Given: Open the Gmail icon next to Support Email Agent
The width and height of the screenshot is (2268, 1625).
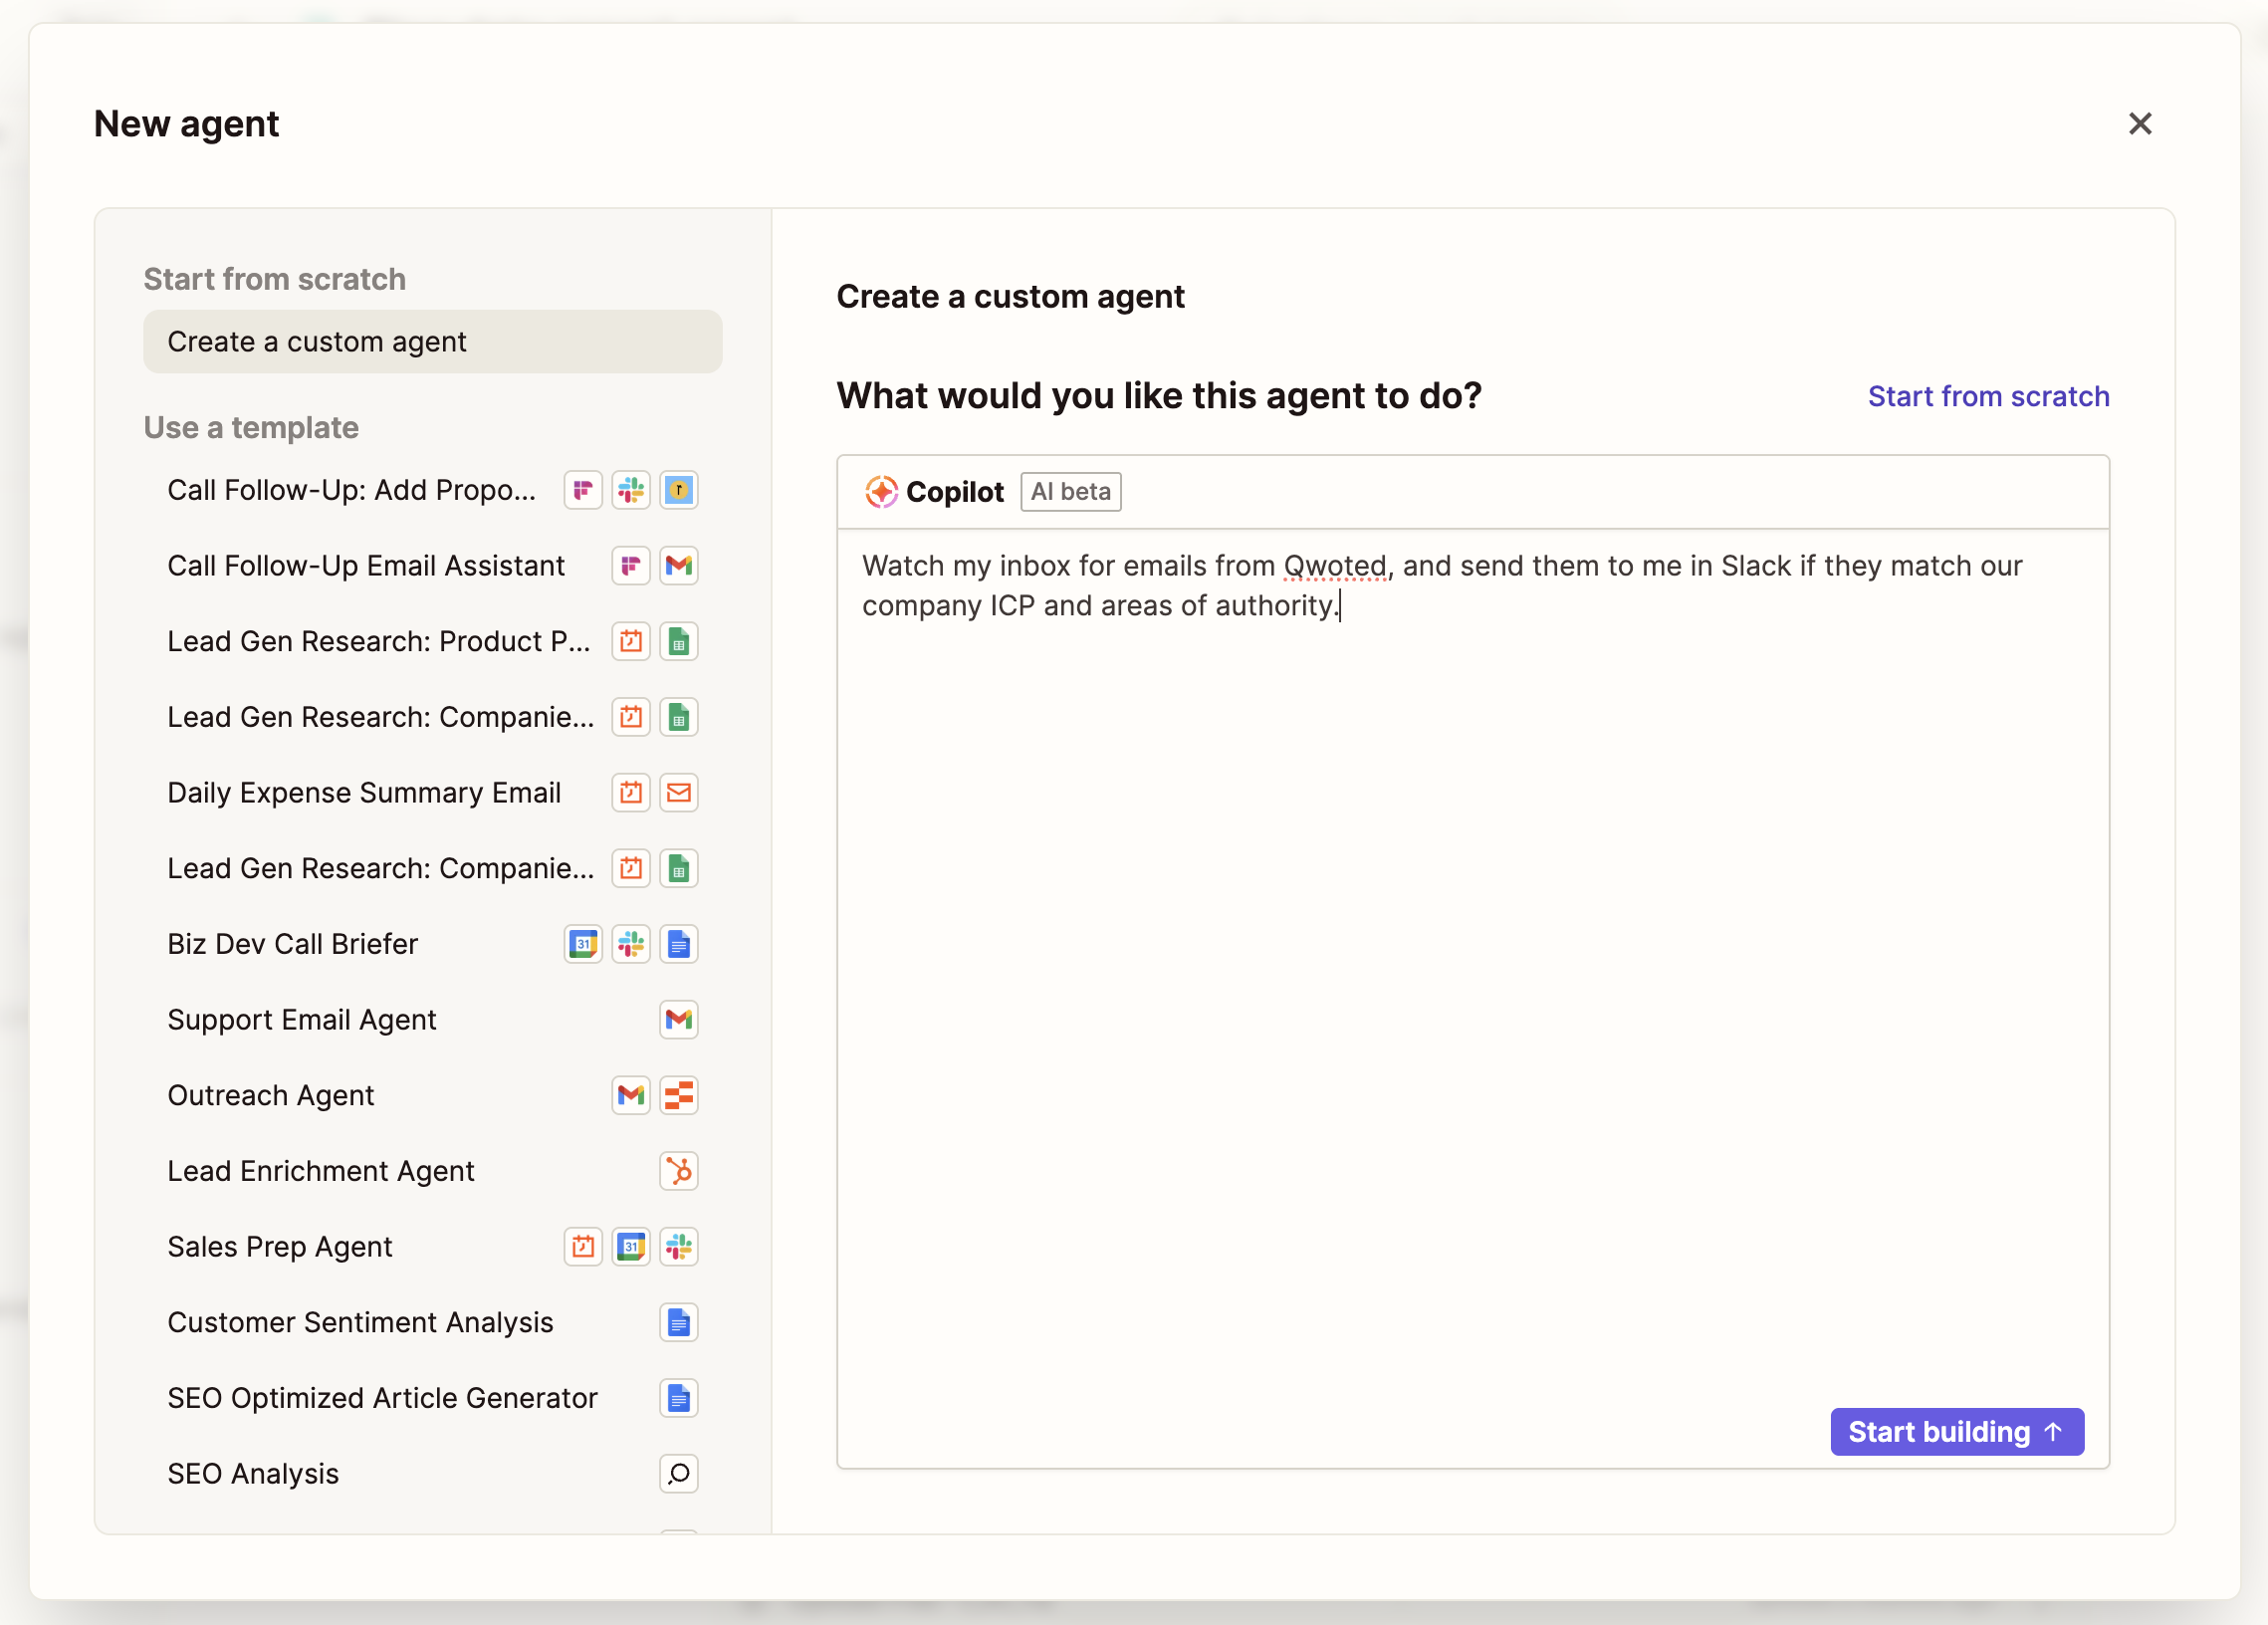Looking at the screenshot, I should point(679,1020).
